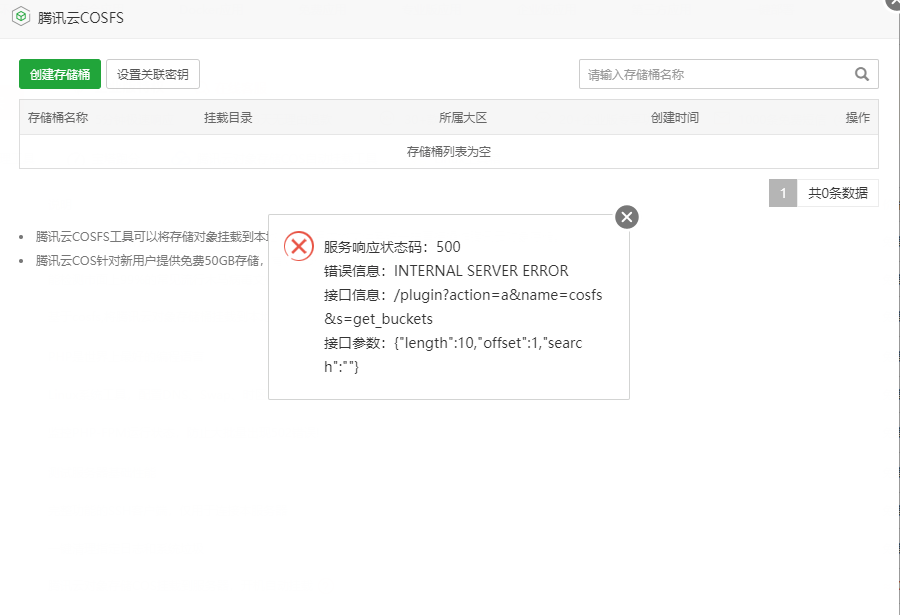900x615 pixels.
Task: Click the 免费50GB存储 bullet text
Action: [149, 261]
